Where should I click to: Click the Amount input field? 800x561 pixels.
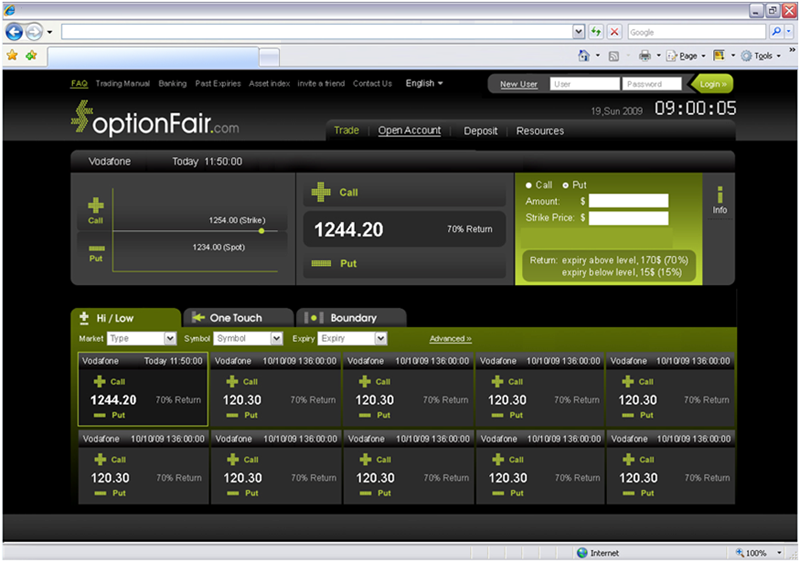click(628, 201)
